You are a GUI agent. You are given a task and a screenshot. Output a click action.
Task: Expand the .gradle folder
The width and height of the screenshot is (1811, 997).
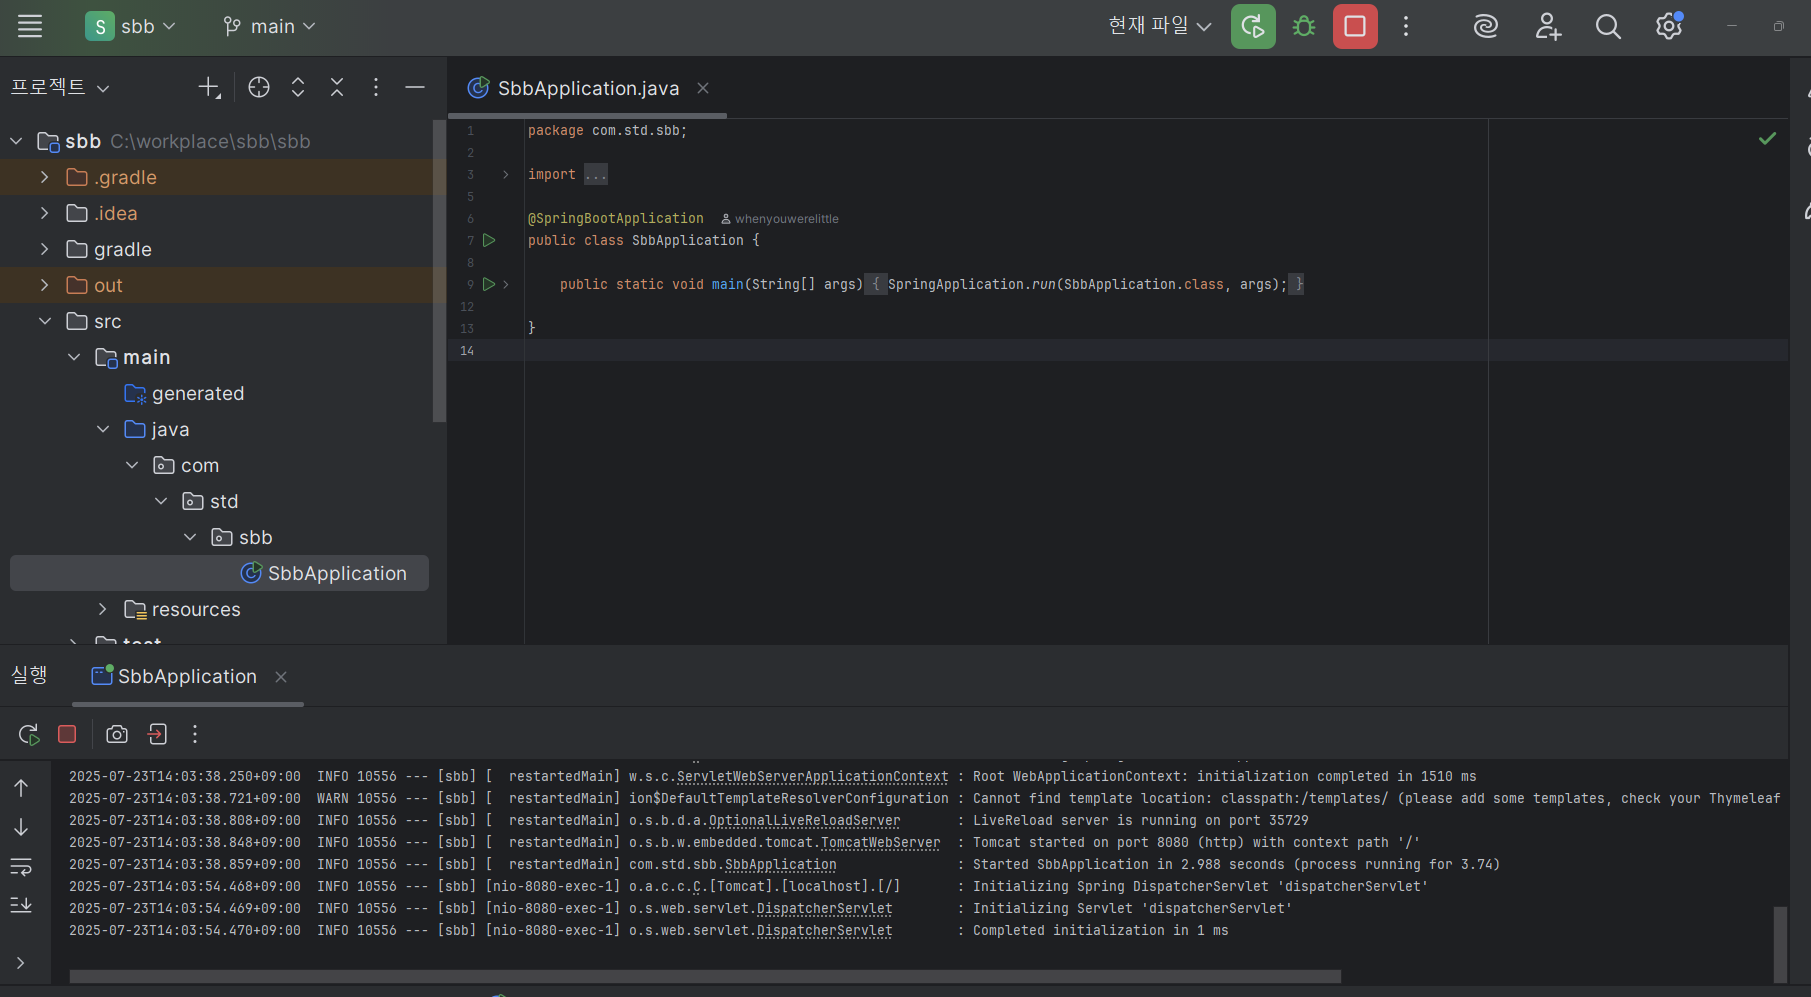point(44,177)
